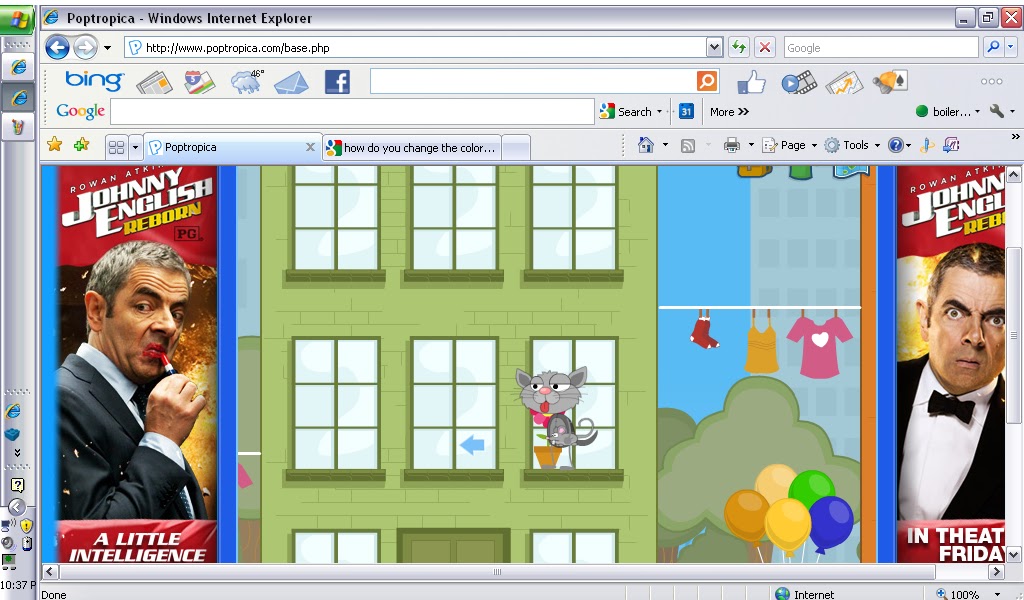Screen dimensions: 1024x600
Task: Click the orange Bing search button
Action: 707,82
